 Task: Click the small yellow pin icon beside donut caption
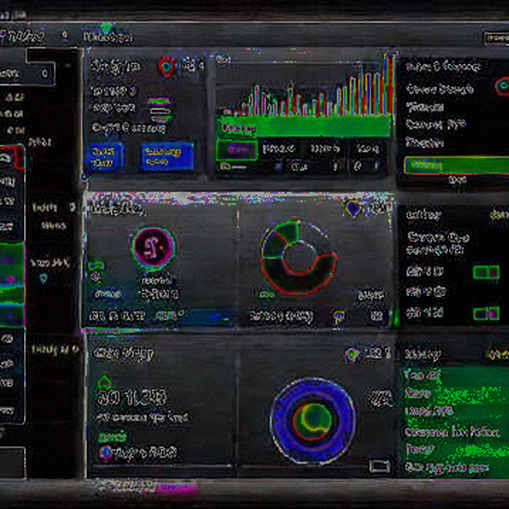[339, 317]
